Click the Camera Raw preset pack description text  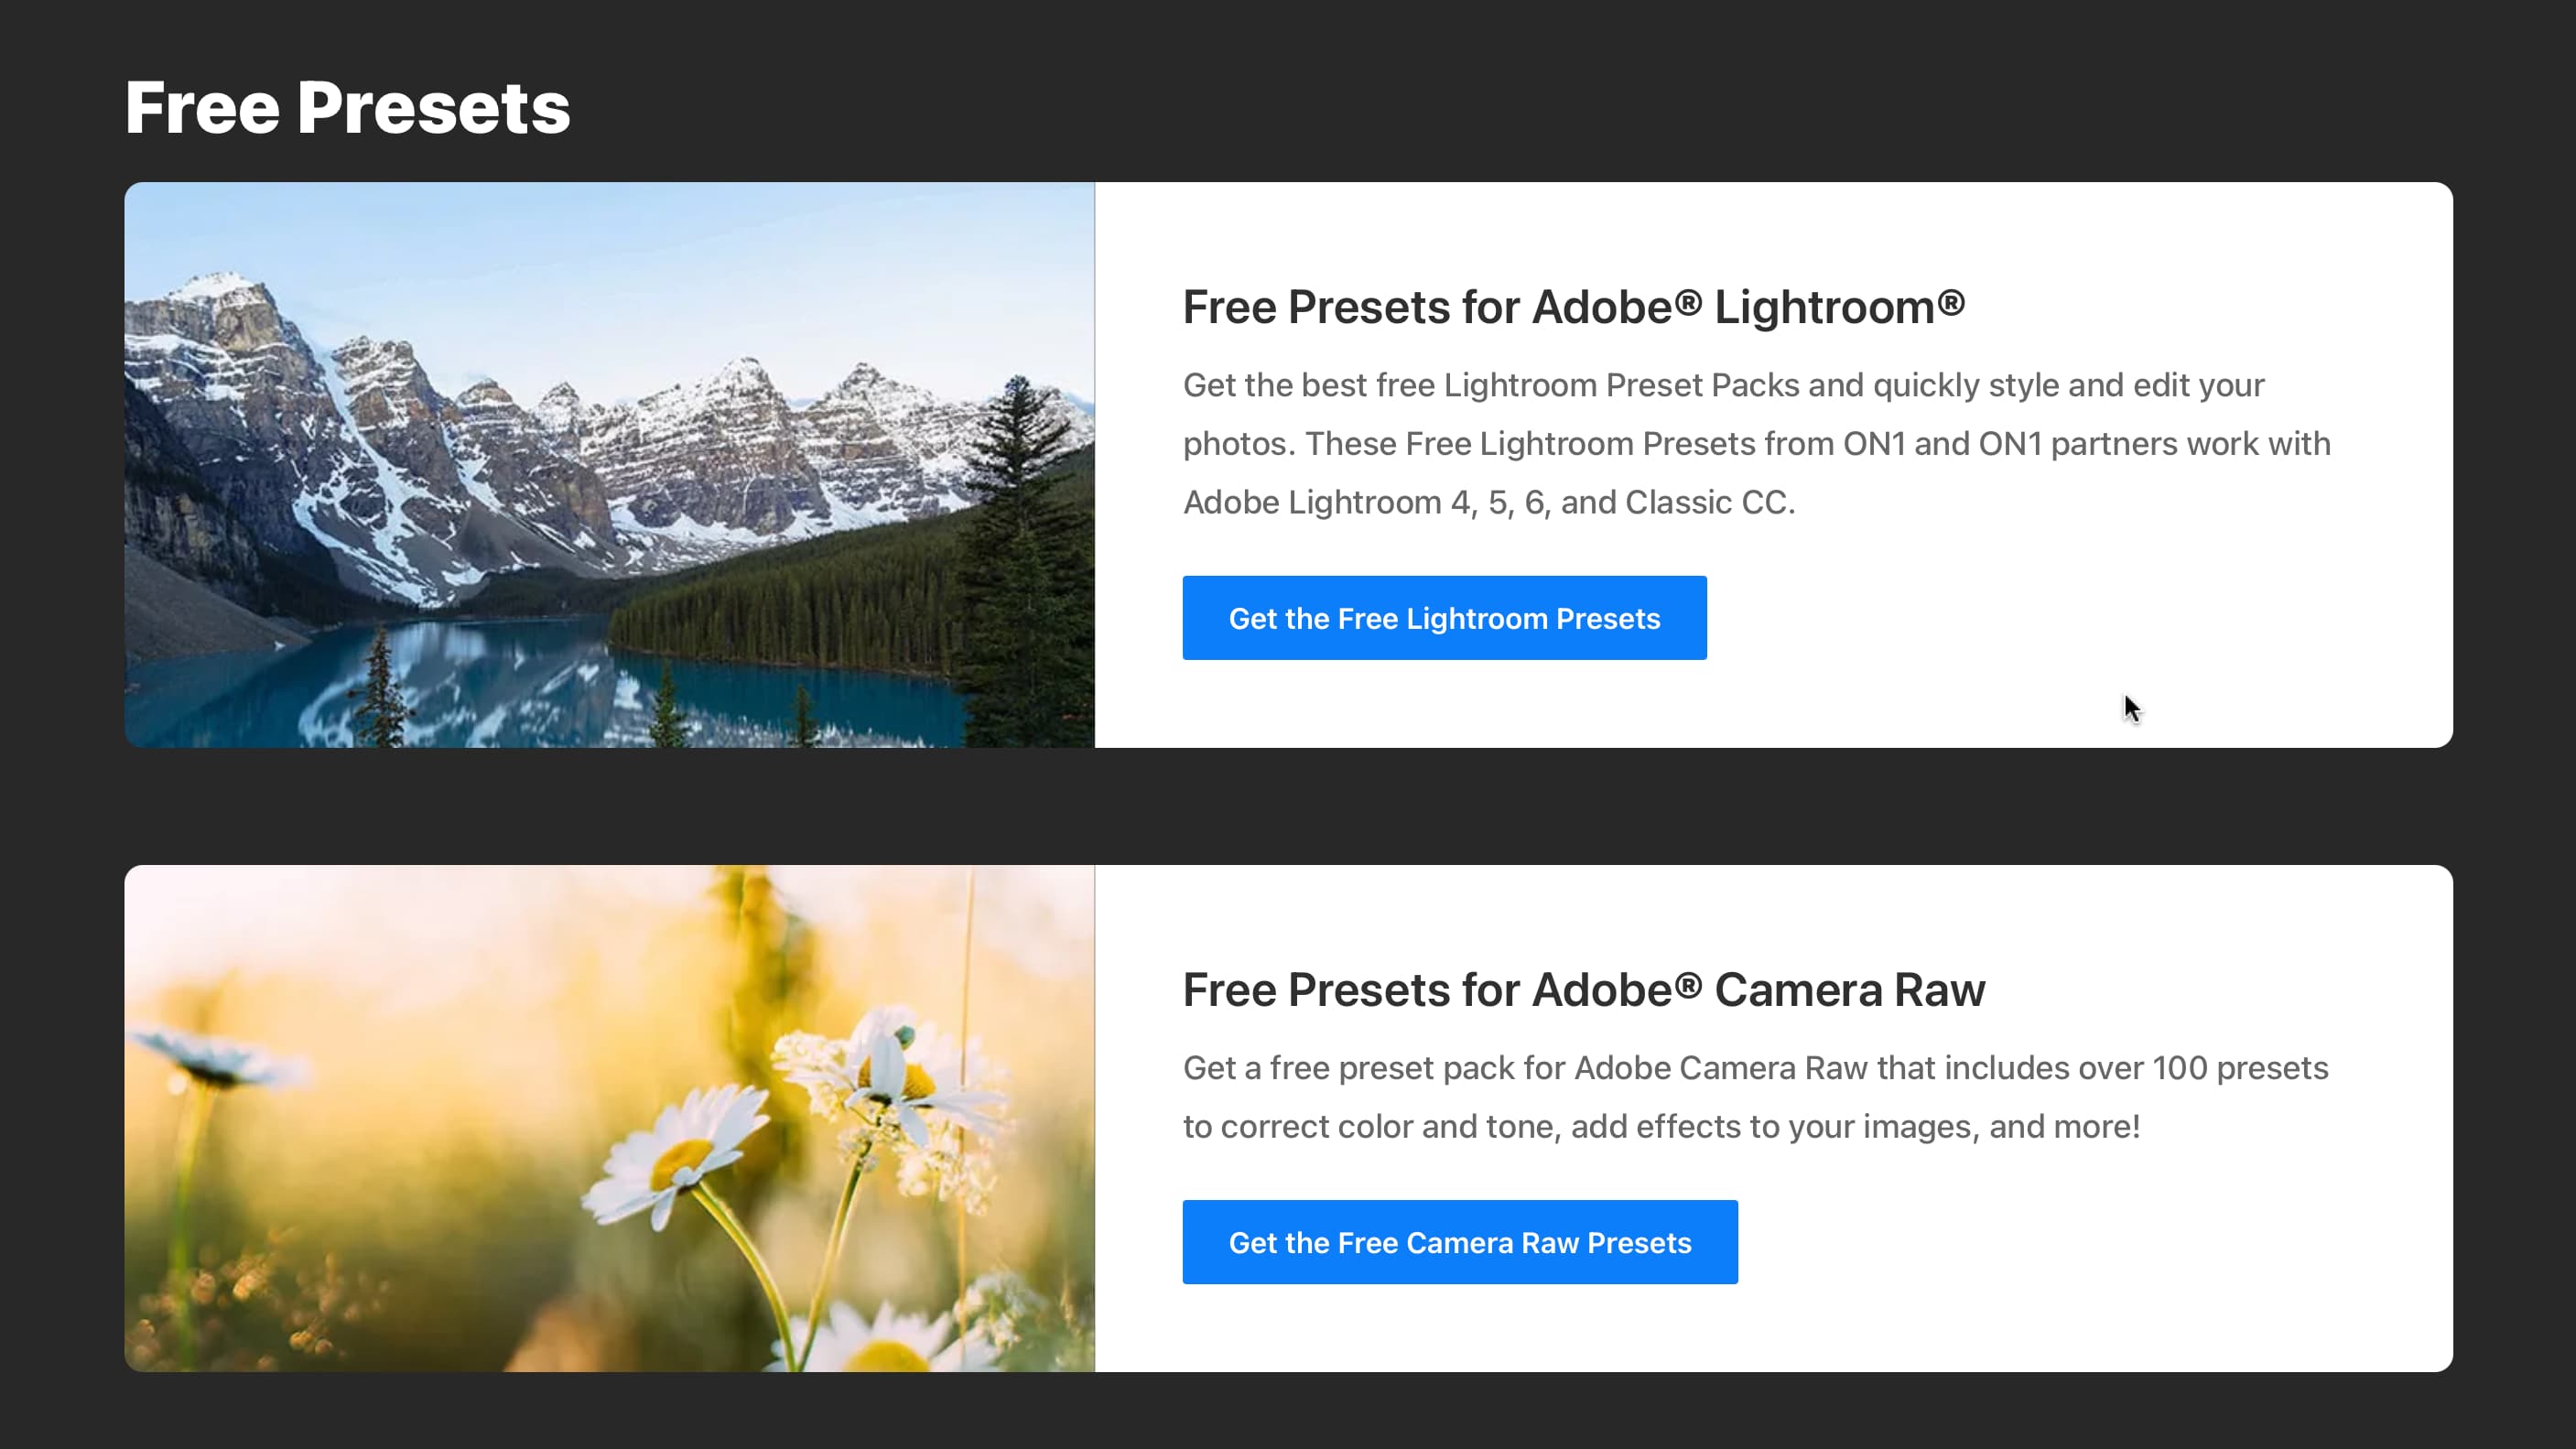[1755, 1097]
